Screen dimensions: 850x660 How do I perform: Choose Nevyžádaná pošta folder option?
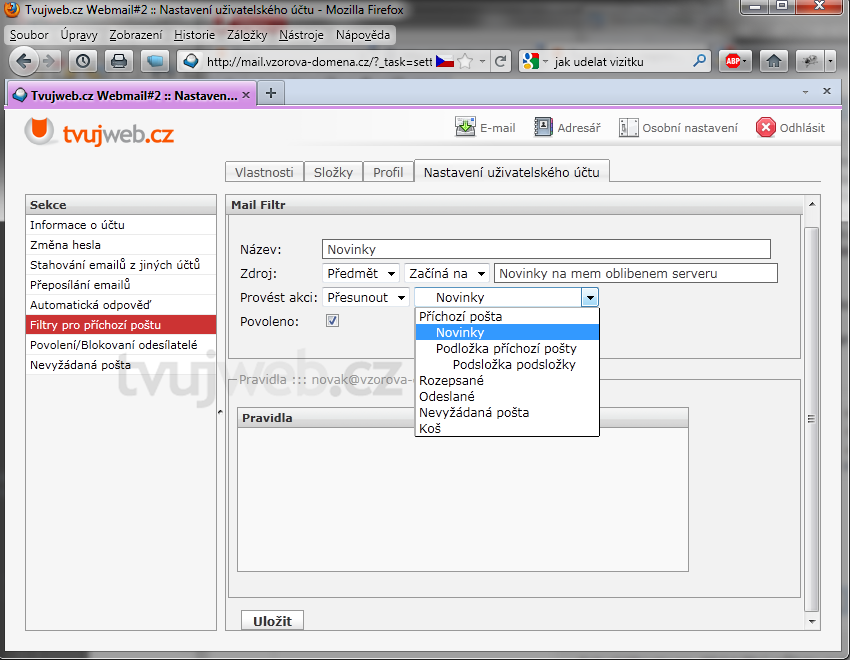tap(474, 412)
